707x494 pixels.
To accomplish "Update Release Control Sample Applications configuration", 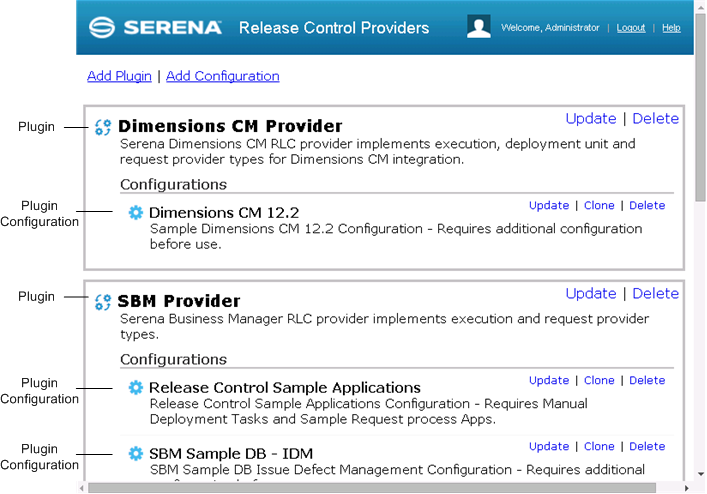I will (549, 380).
